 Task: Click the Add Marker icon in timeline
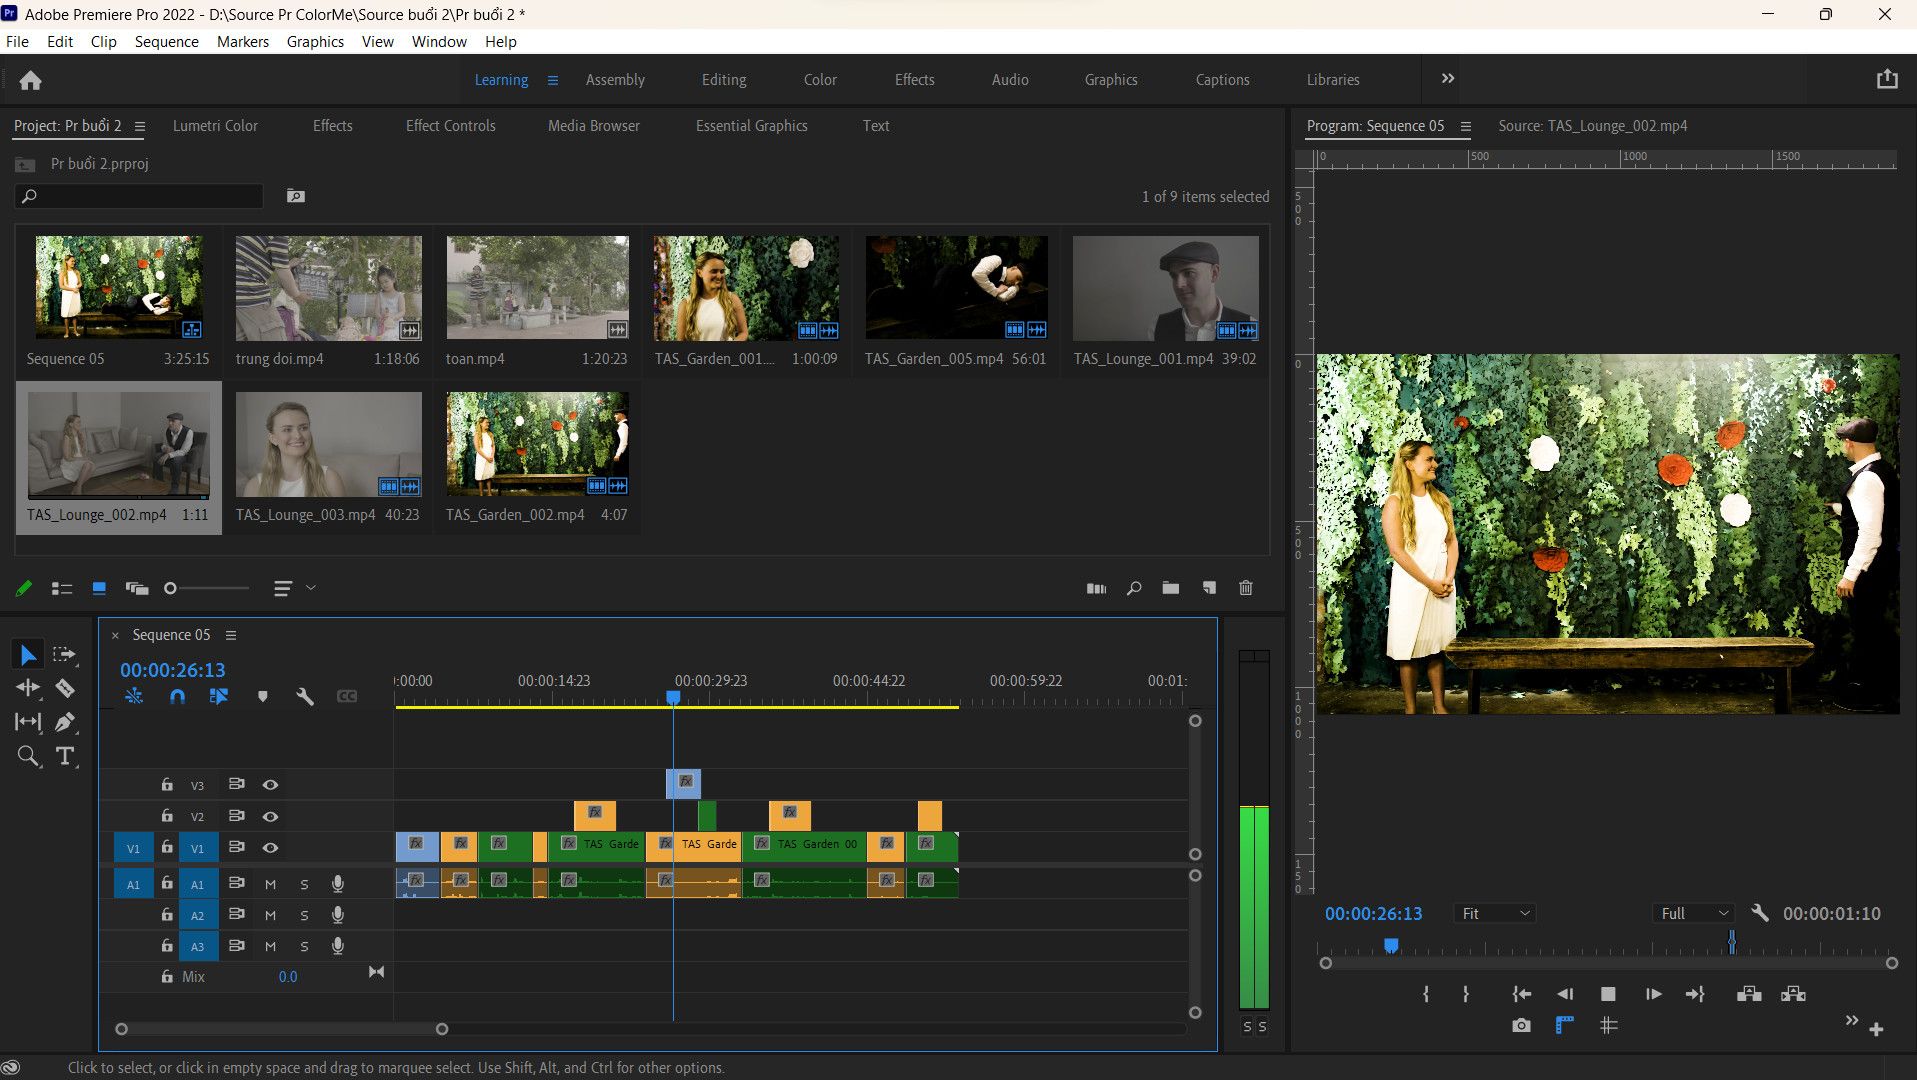(263, 696)
